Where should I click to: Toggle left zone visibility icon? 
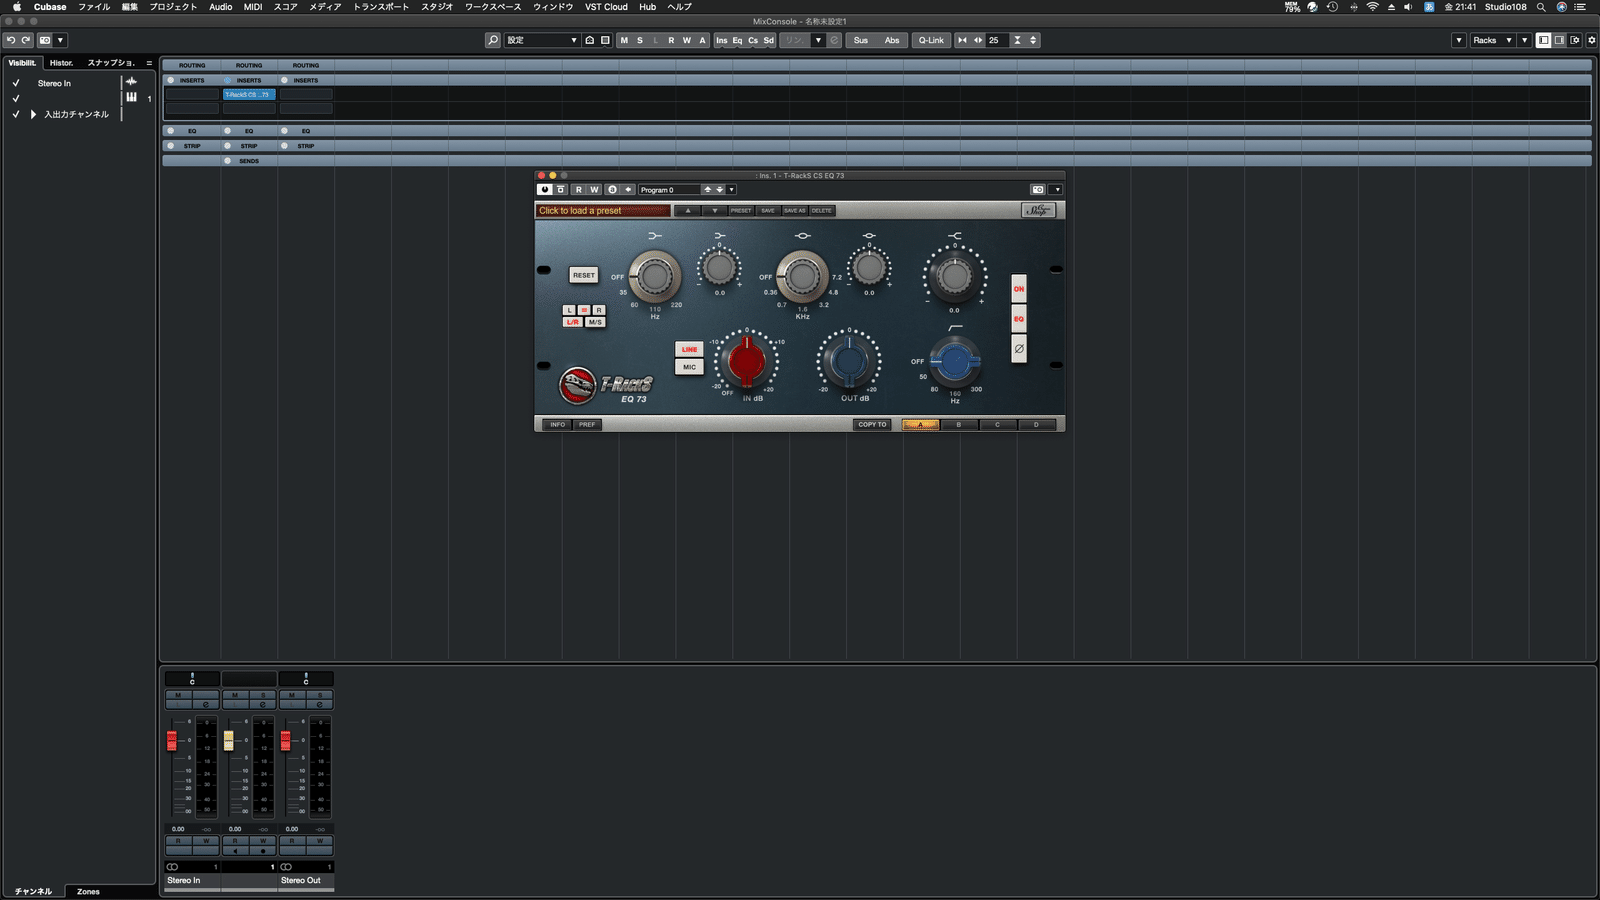pos(1544,40)
